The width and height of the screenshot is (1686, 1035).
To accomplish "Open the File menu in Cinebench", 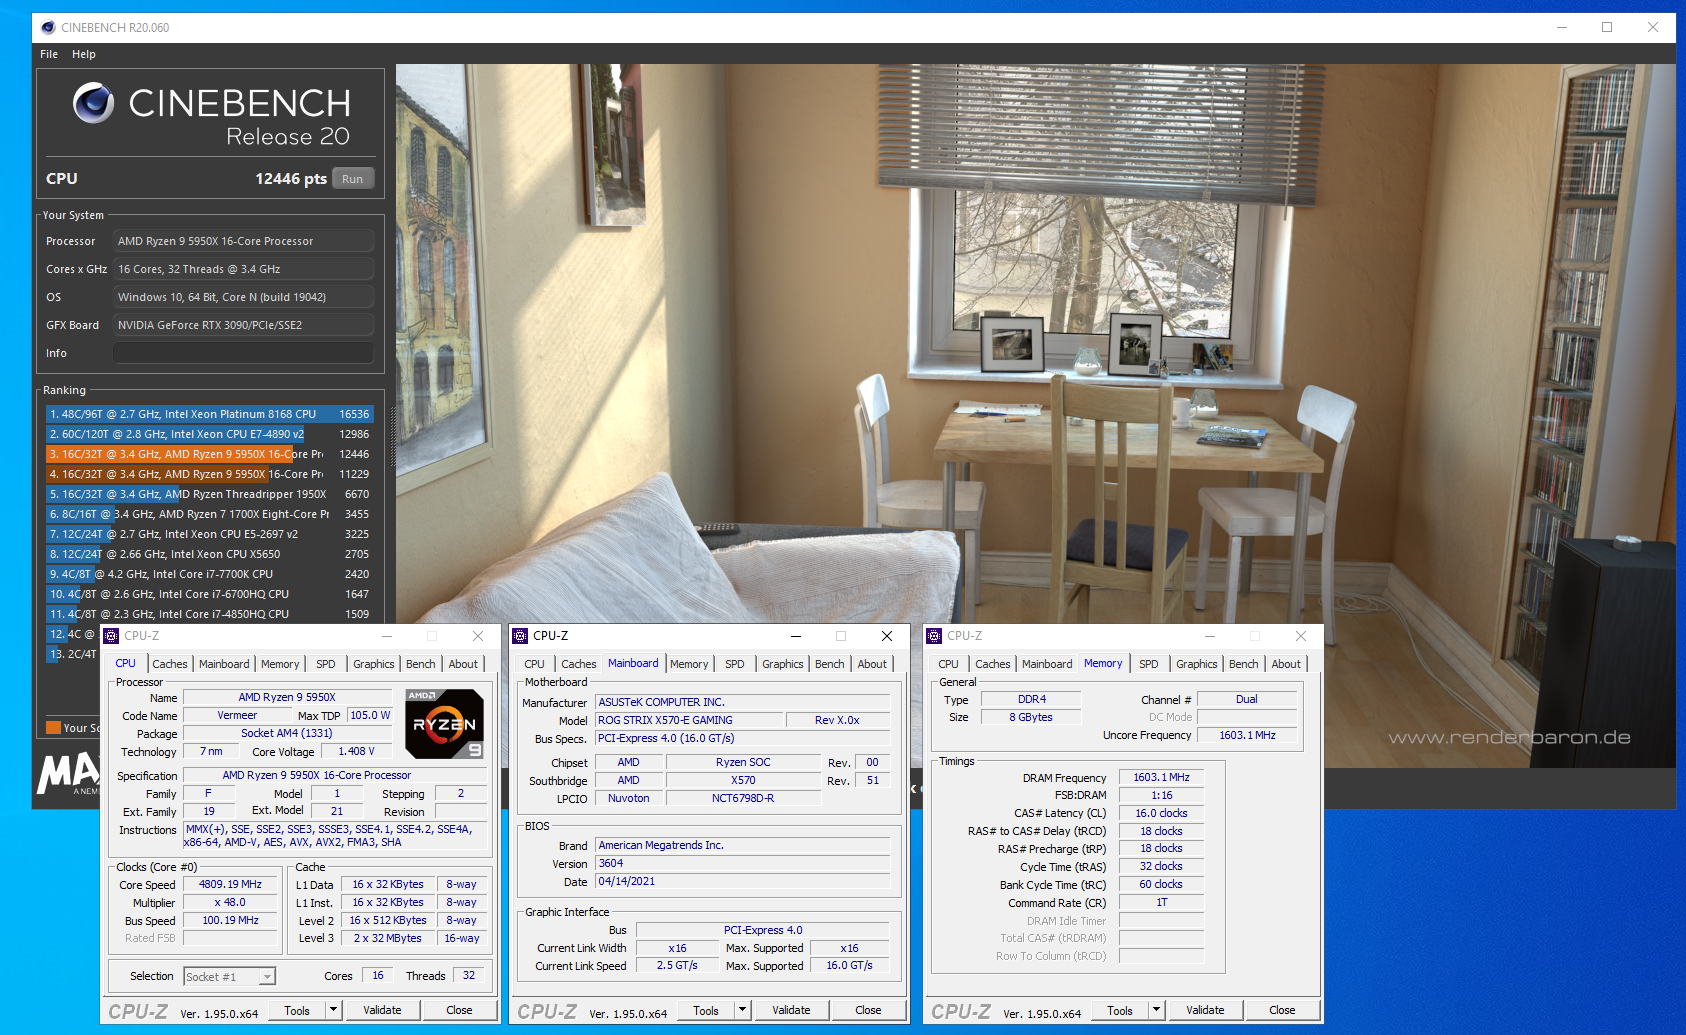I will tap(49, 54).
